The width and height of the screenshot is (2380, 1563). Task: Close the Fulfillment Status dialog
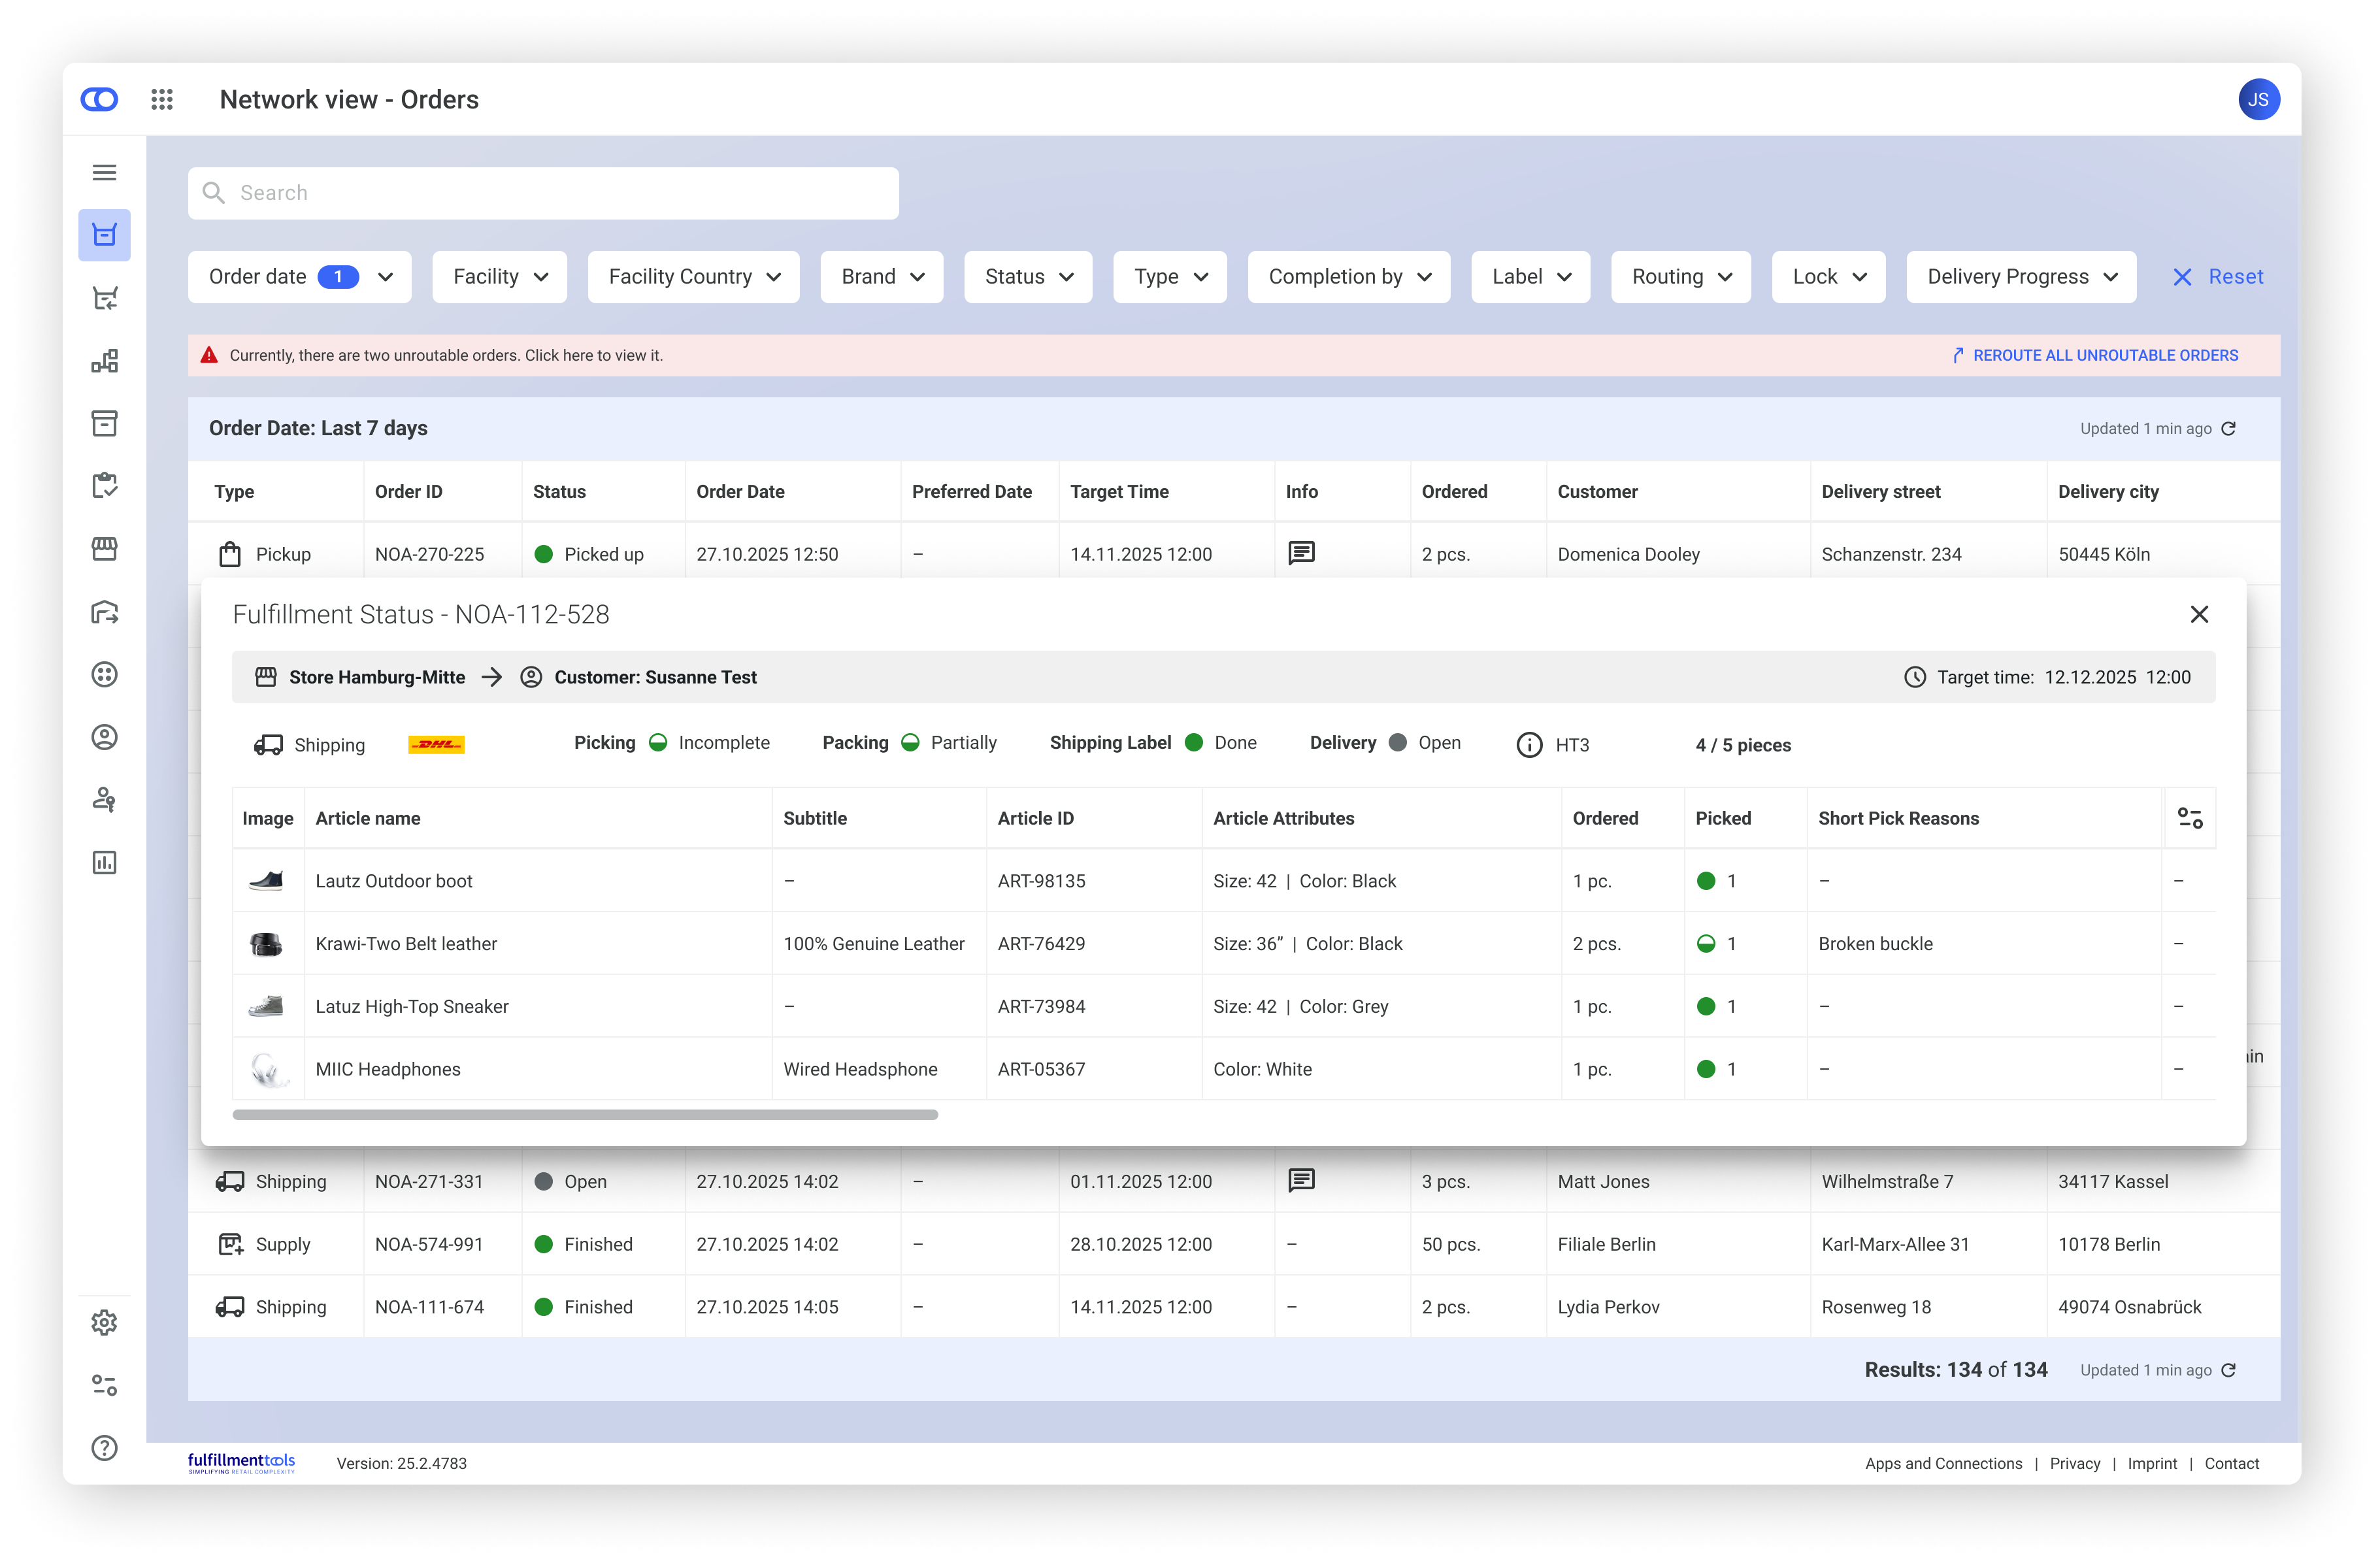(2198, 614)
